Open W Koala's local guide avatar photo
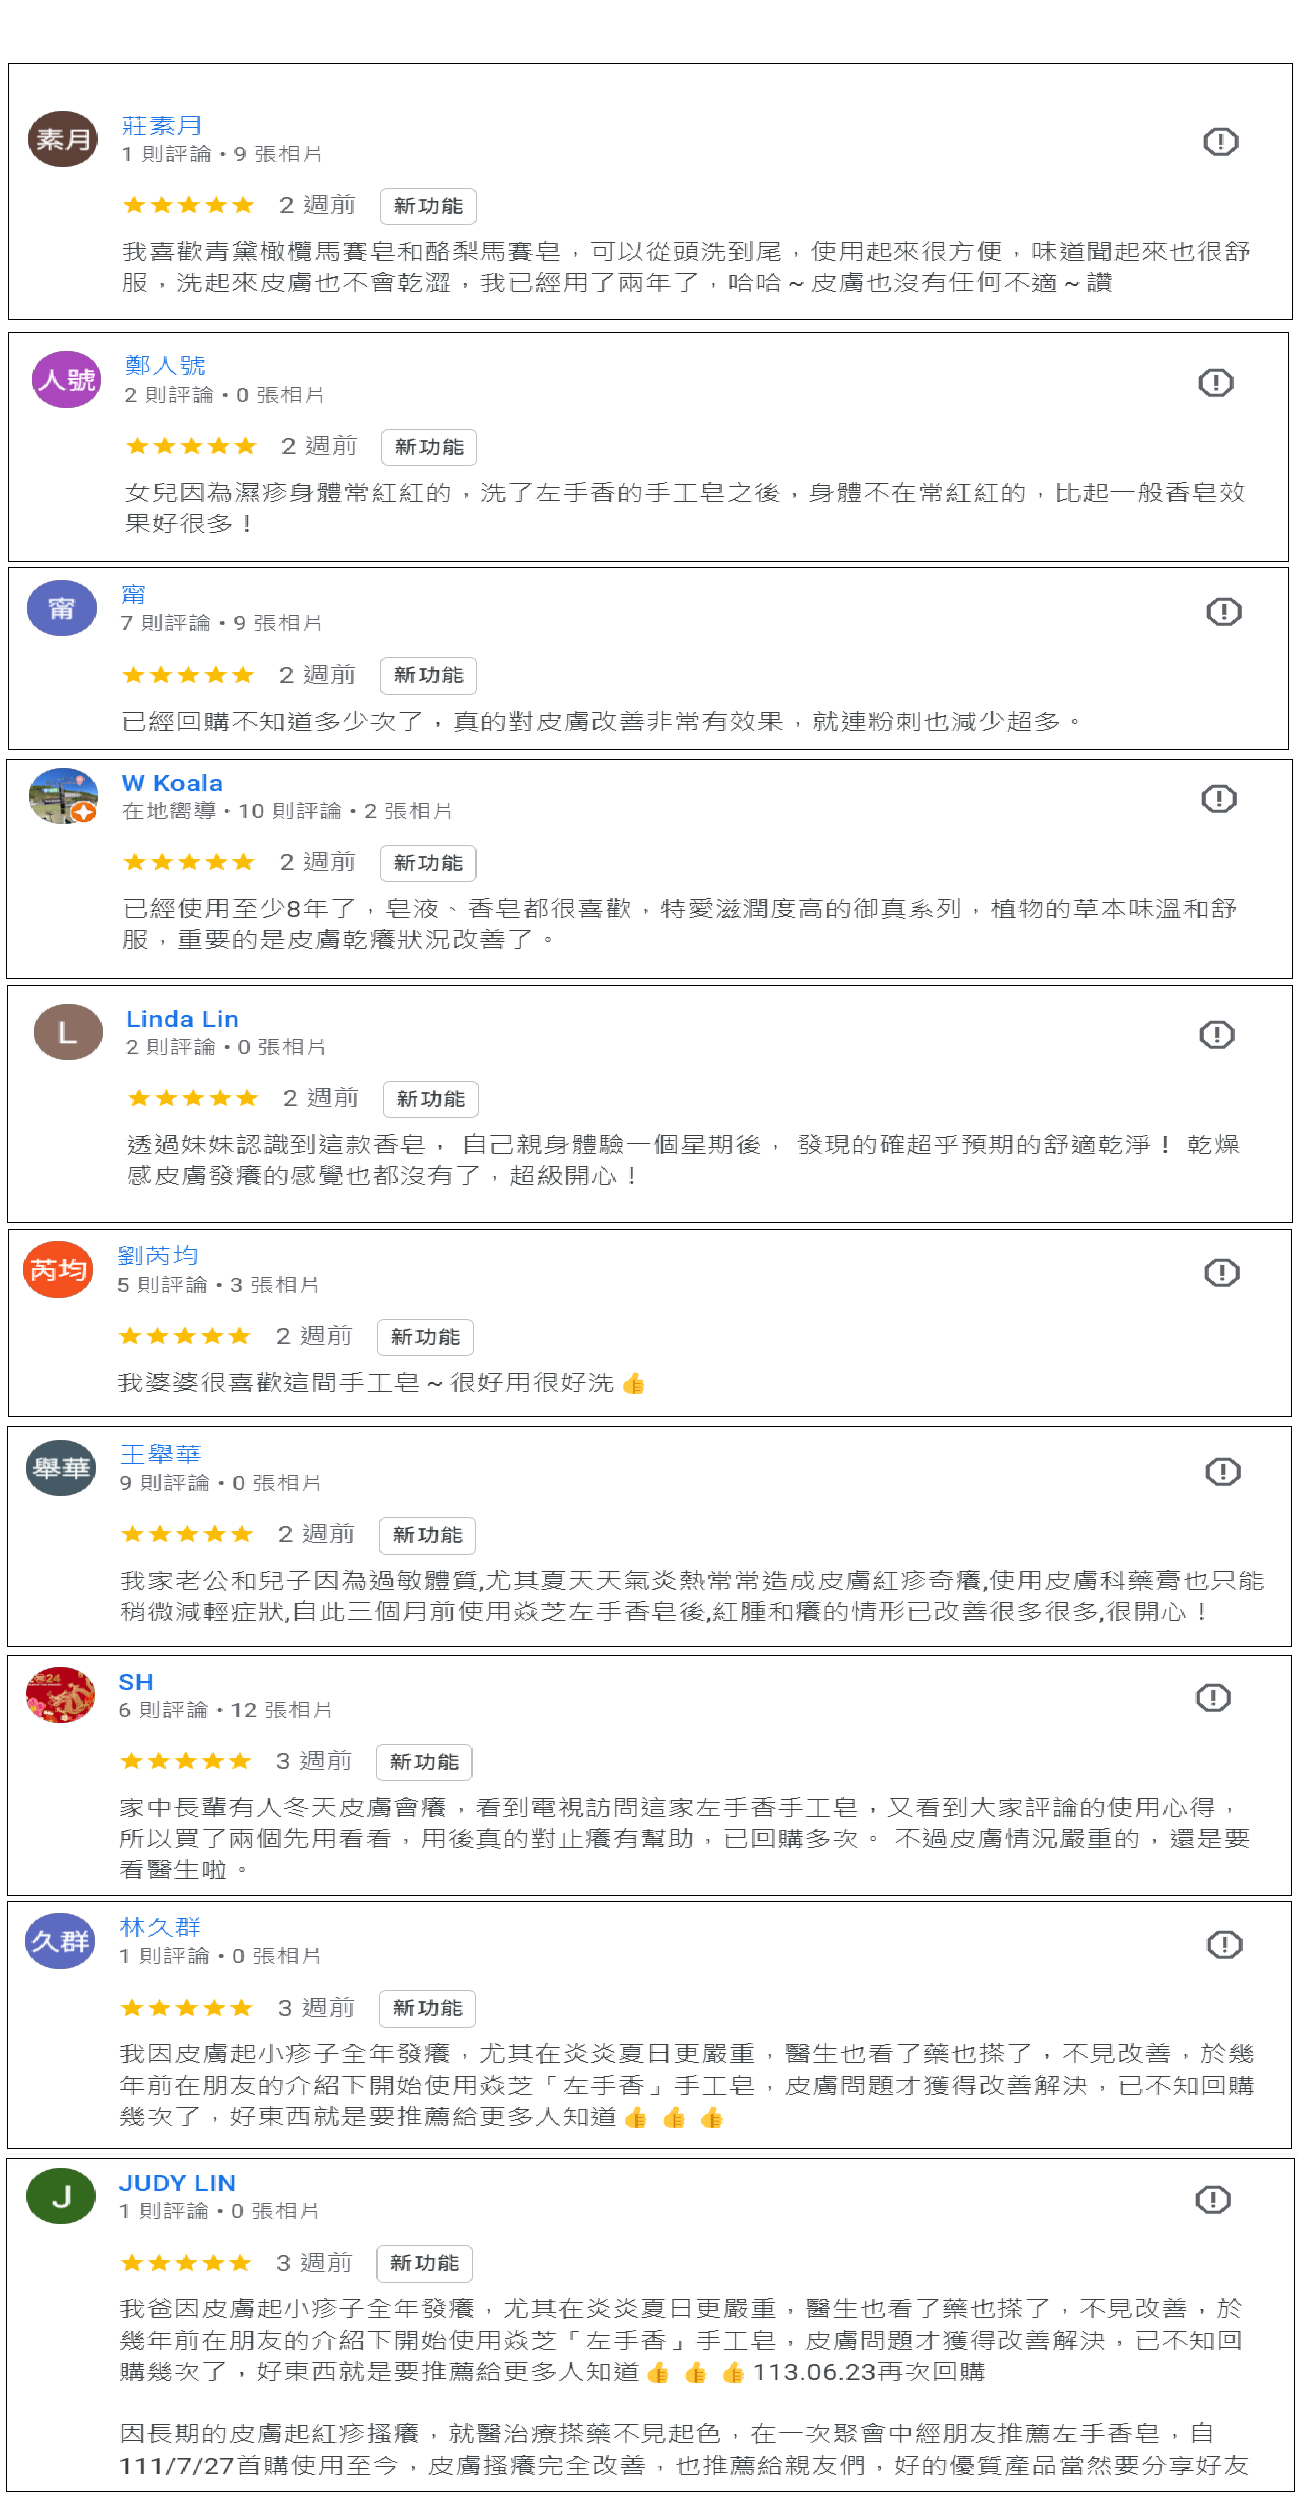 tap(63, 796)
